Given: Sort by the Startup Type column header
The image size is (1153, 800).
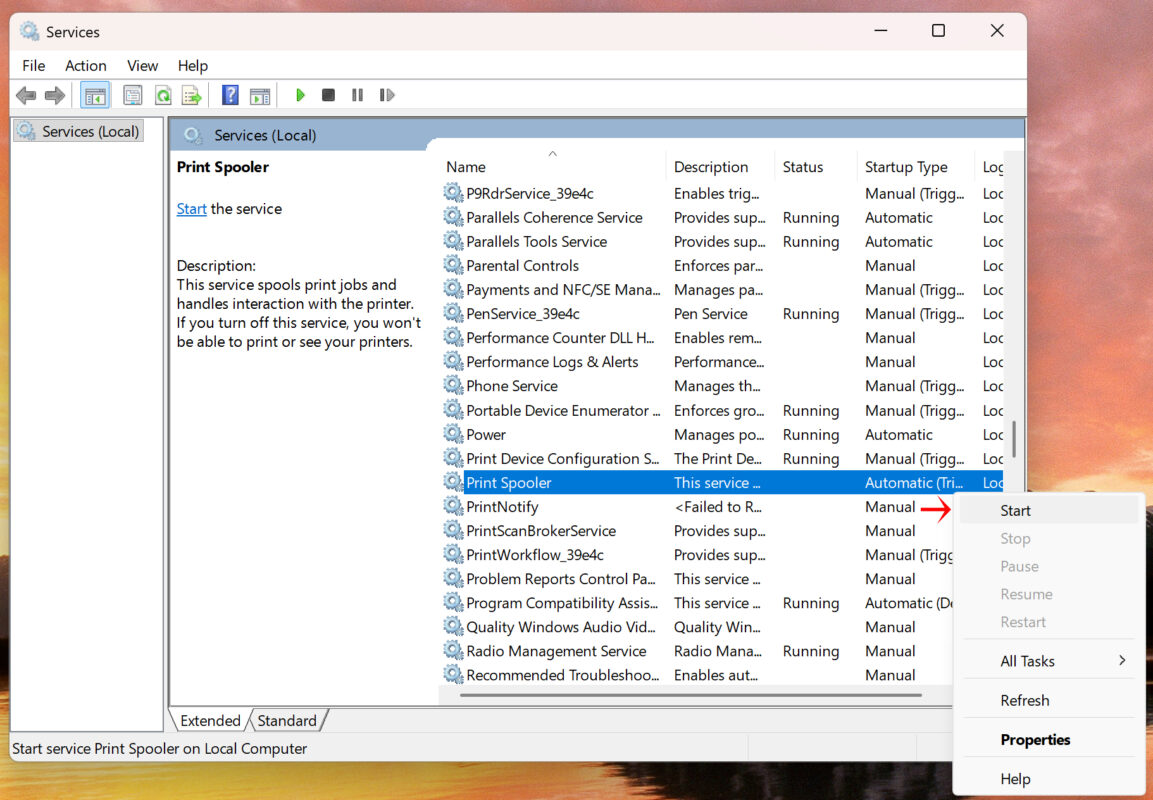Looking at the screenshot, I should pos(915,167).
